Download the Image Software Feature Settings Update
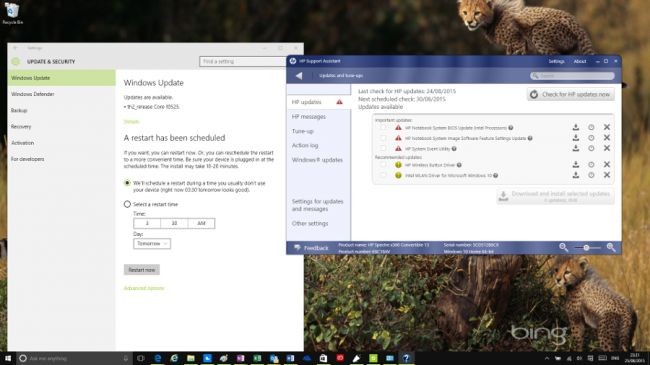The image size is (650, 365). tap(576, 138)
